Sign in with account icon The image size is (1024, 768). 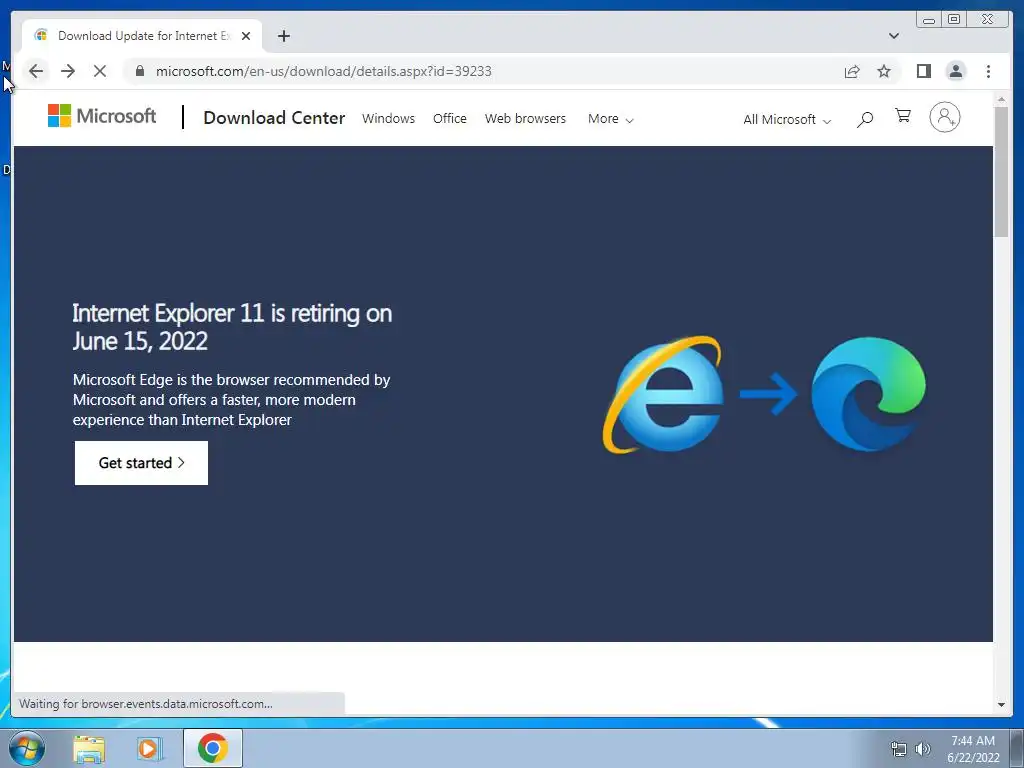pyautogui.click(x=944, y=118)
